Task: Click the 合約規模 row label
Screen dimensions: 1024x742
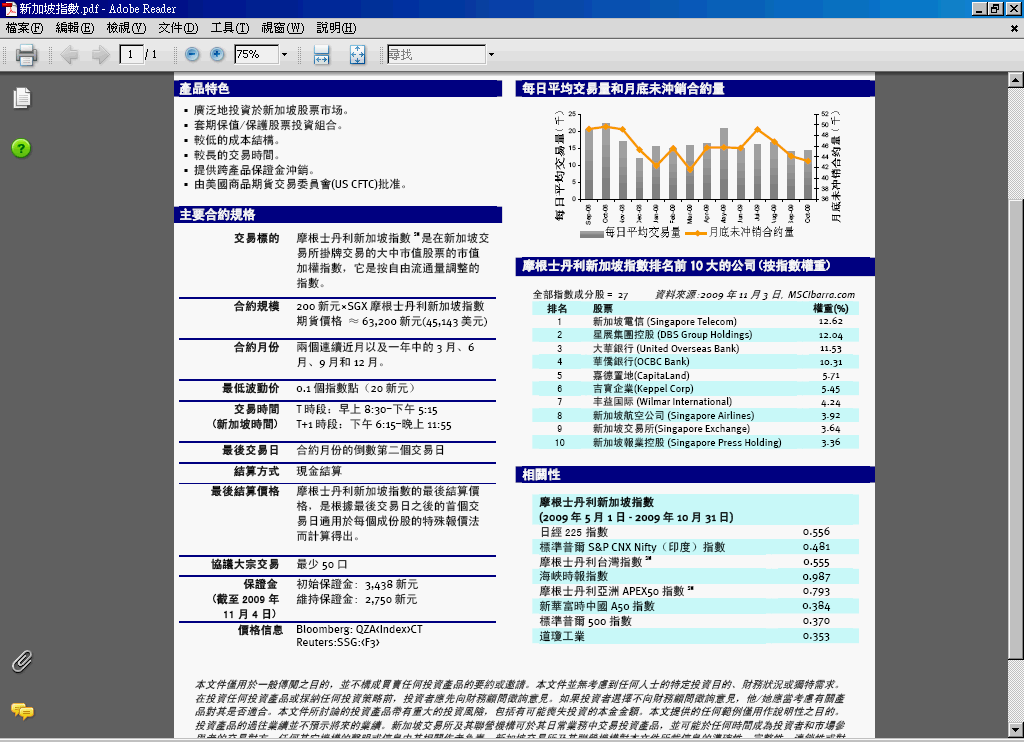Action: [257, 306]
